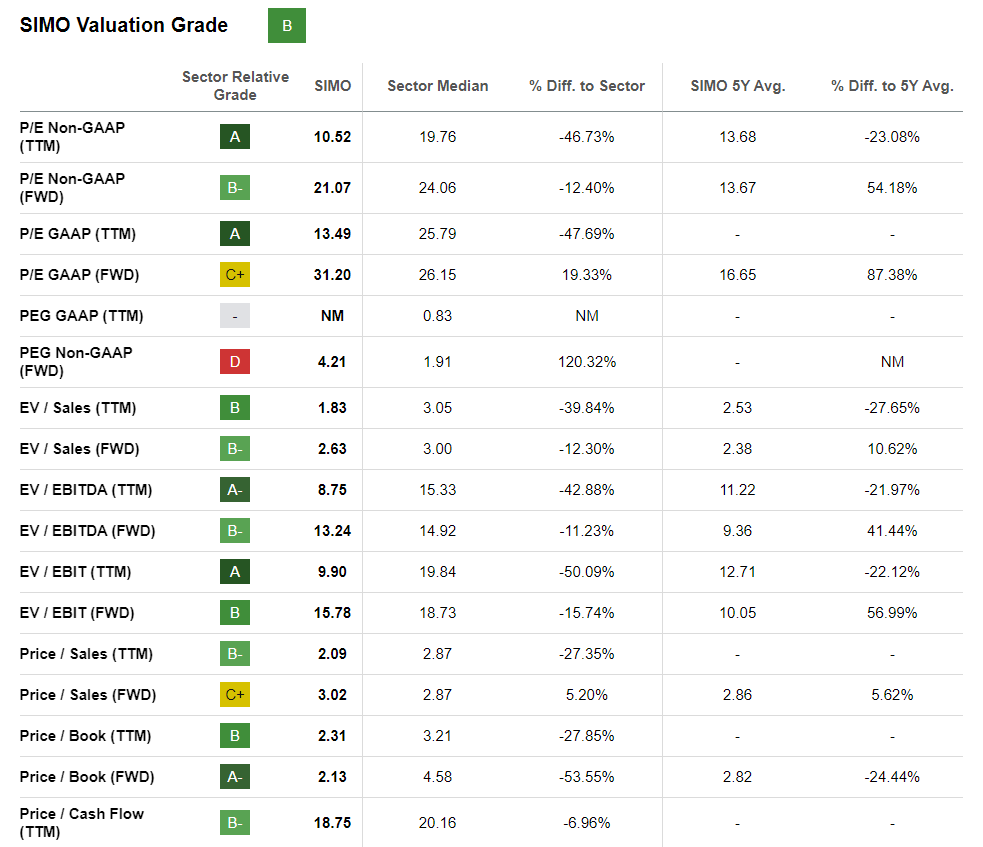Click the A grade badge for EV / EBIT (TTM)

pos(235,572)
